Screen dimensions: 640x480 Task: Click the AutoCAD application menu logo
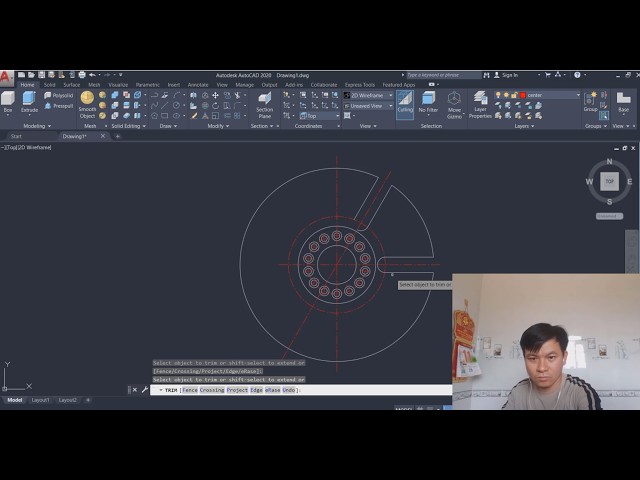[6, 78]
